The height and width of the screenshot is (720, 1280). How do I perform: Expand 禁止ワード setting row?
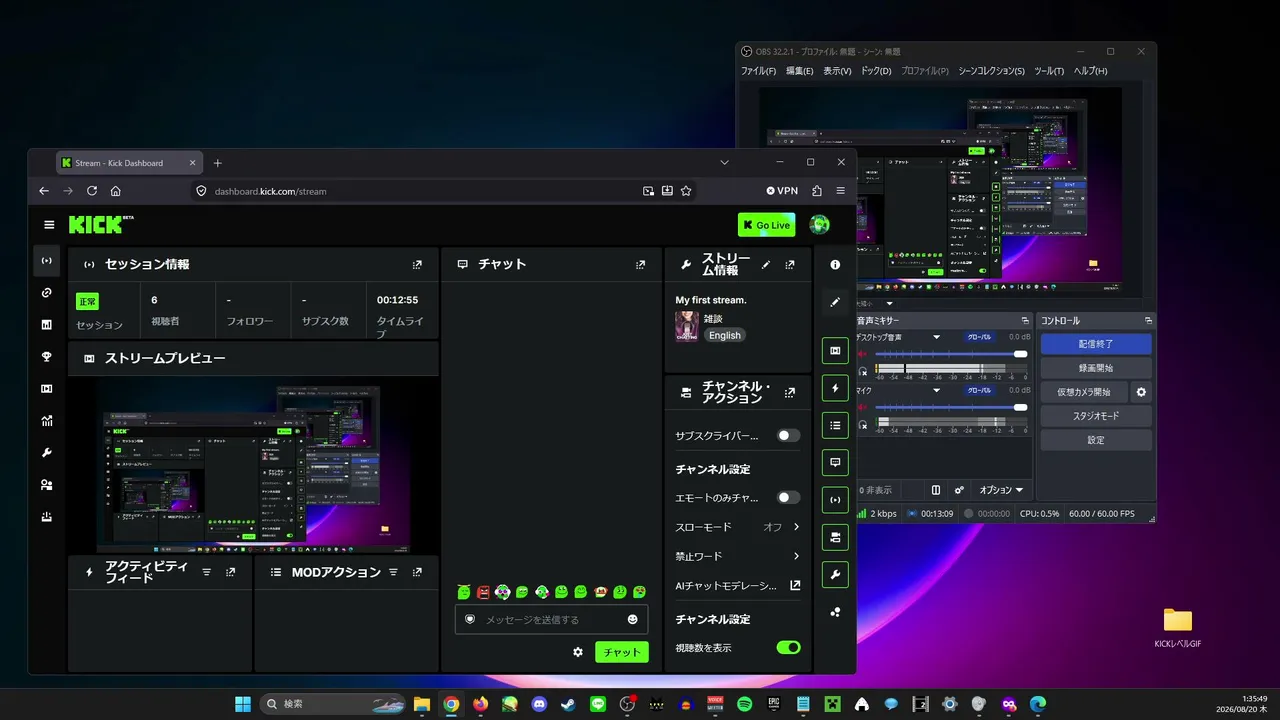738,556
